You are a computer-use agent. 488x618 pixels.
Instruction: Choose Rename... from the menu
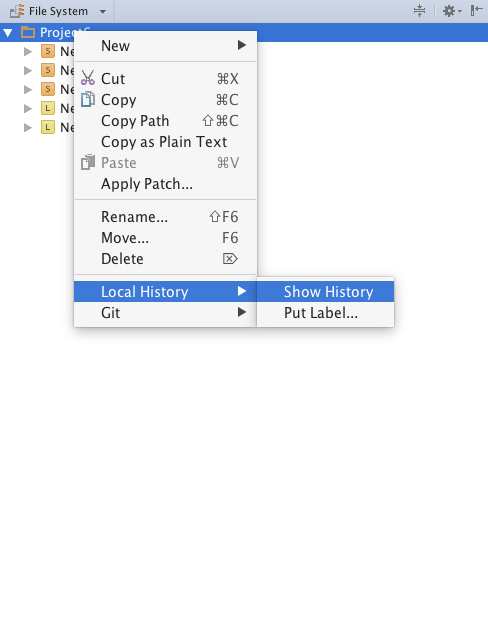click(166, 217)
